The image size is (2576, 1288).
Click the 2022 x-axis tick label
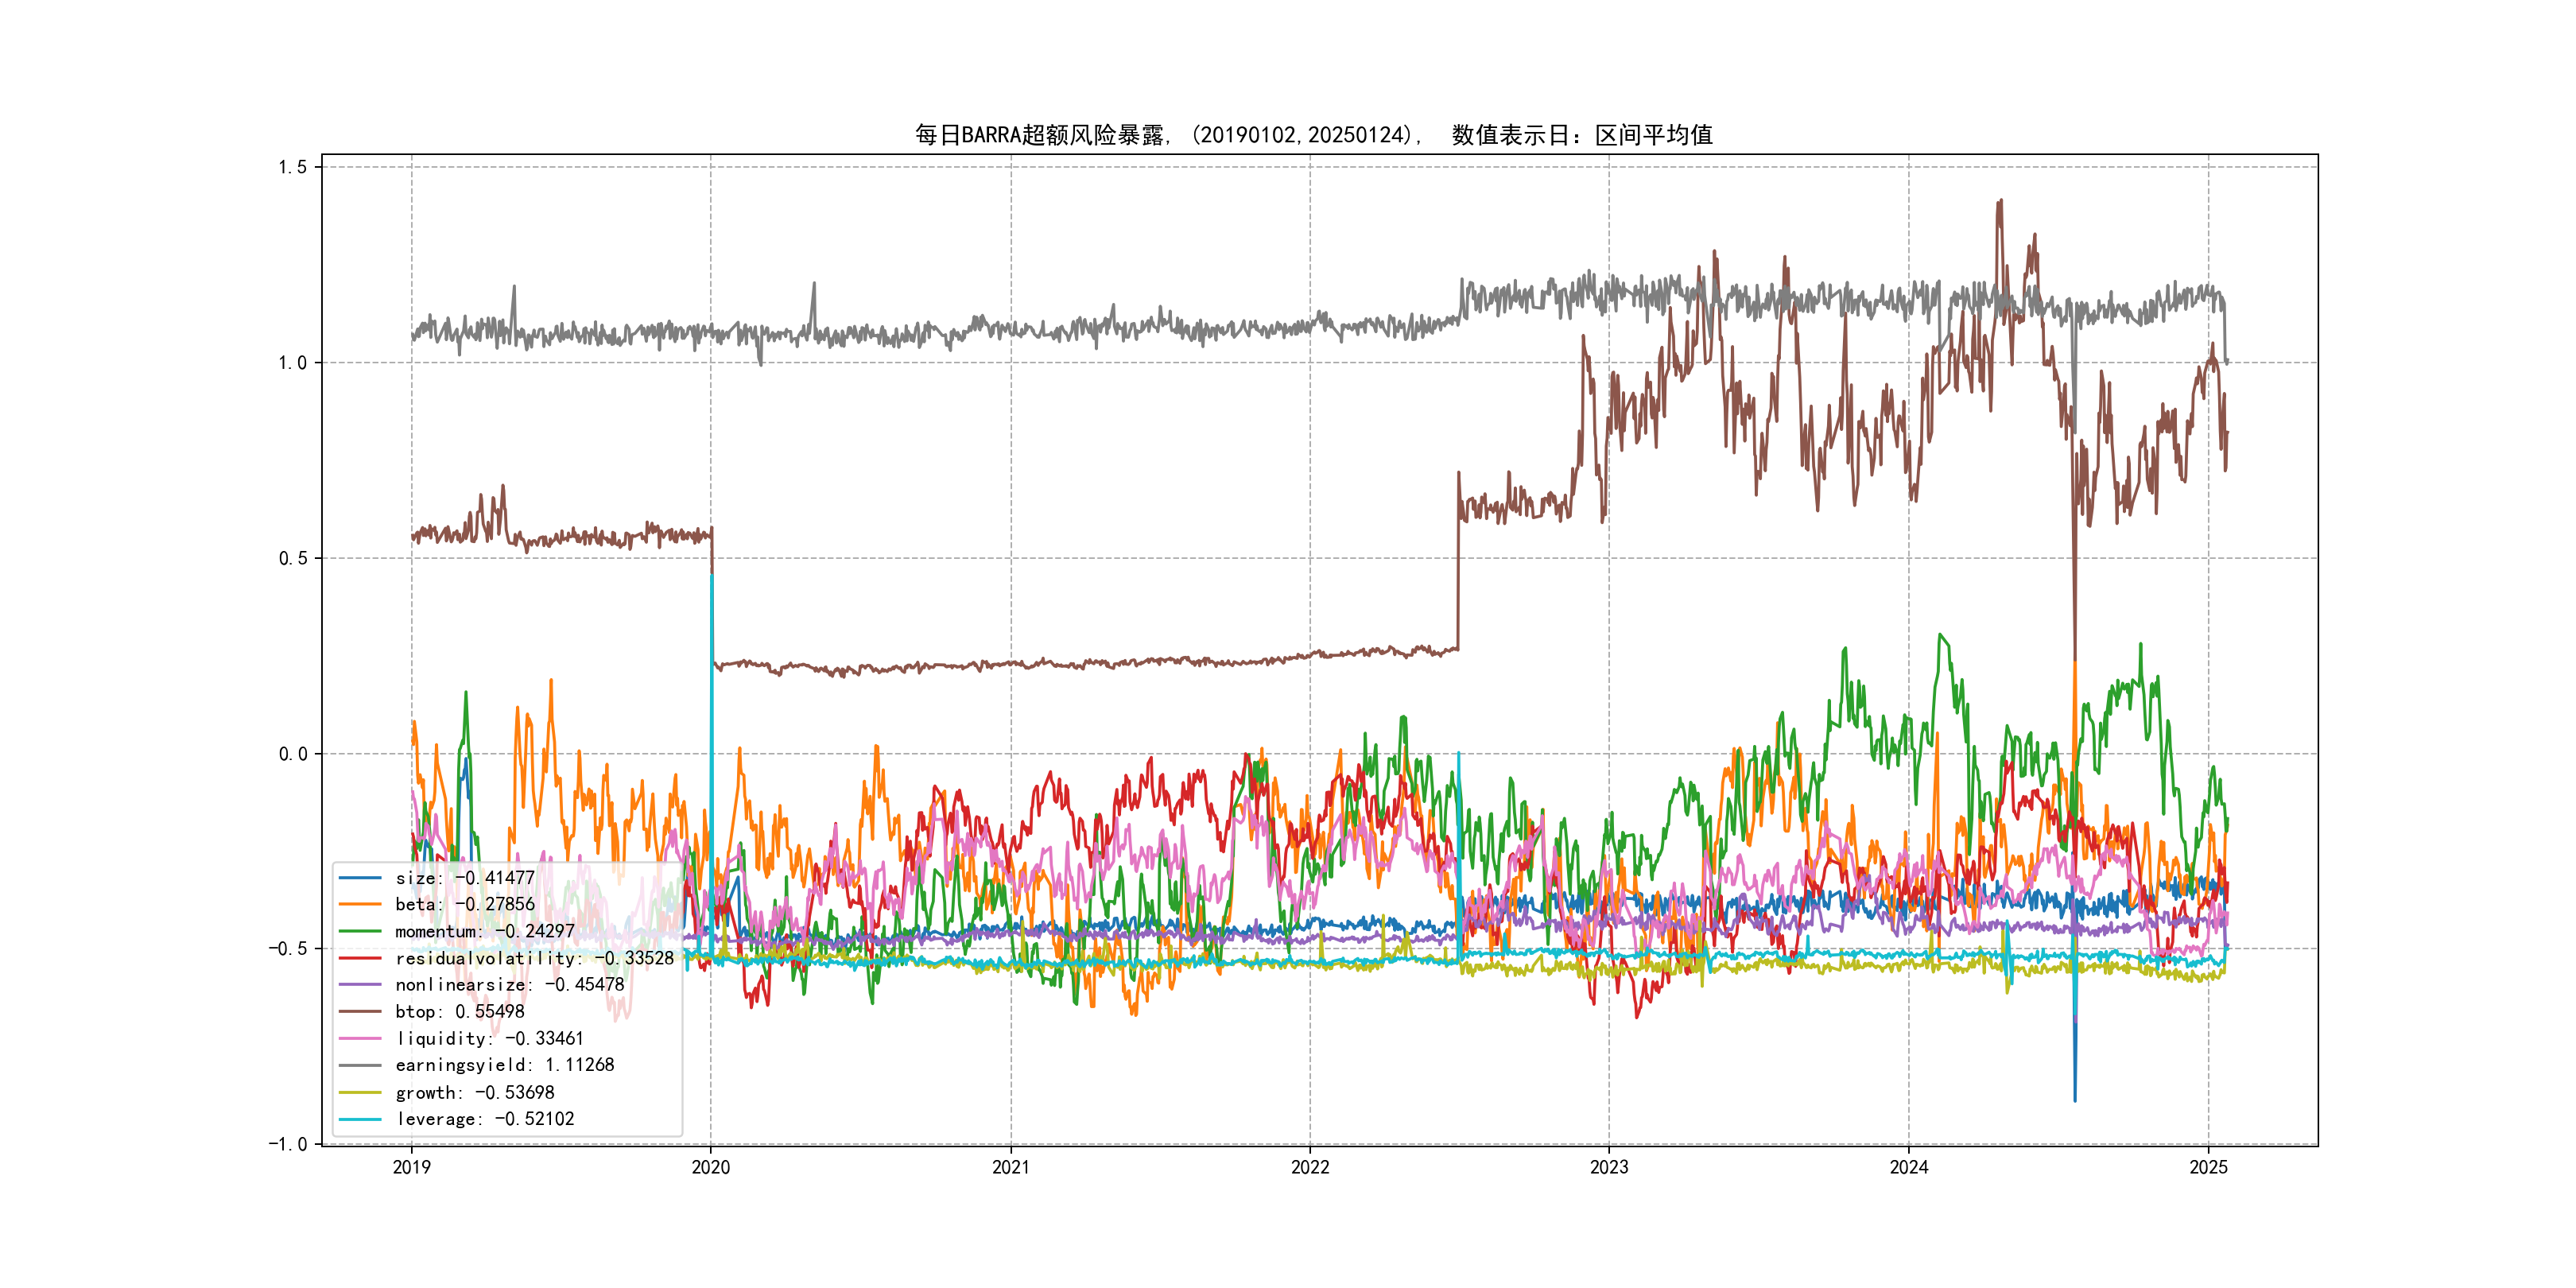pos(1310,1167)
